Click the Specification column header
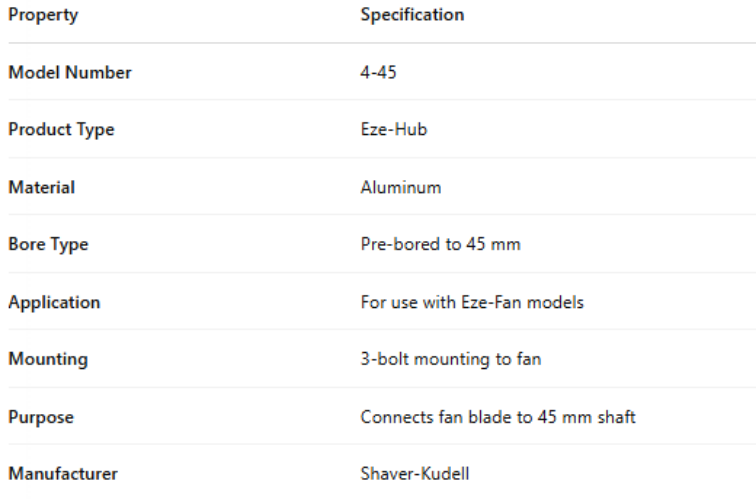The height and width of the screenshot is (500, 756). click(412, 15)
